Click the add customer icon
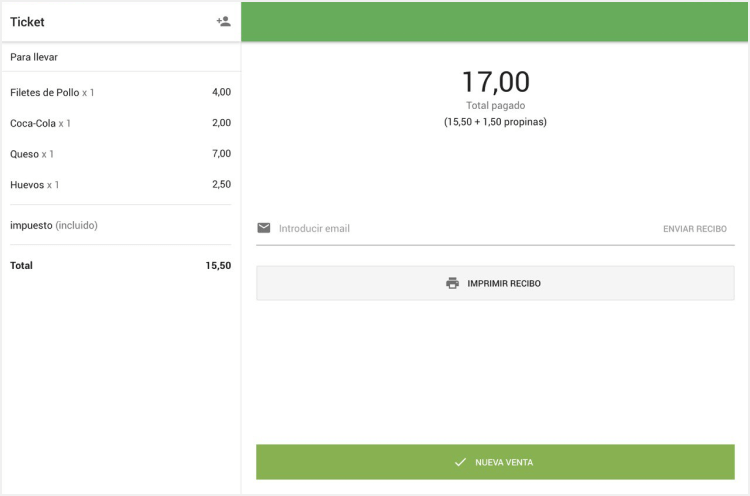Viewport: 750px width, 496px height. (223, 21)
